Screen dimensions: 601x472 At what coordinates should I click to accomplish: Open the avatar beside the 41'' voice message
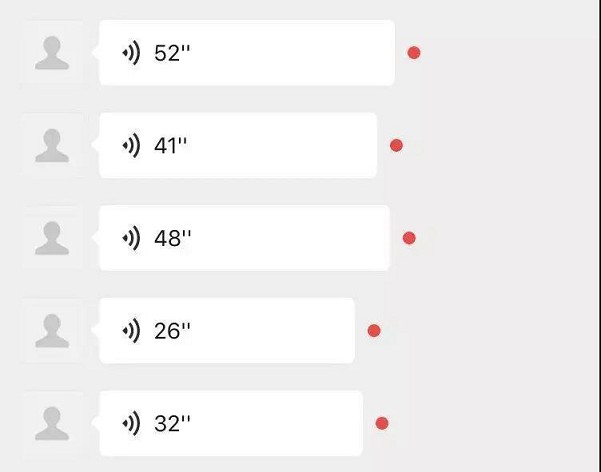pyautogui.click(x=52, y=145)
